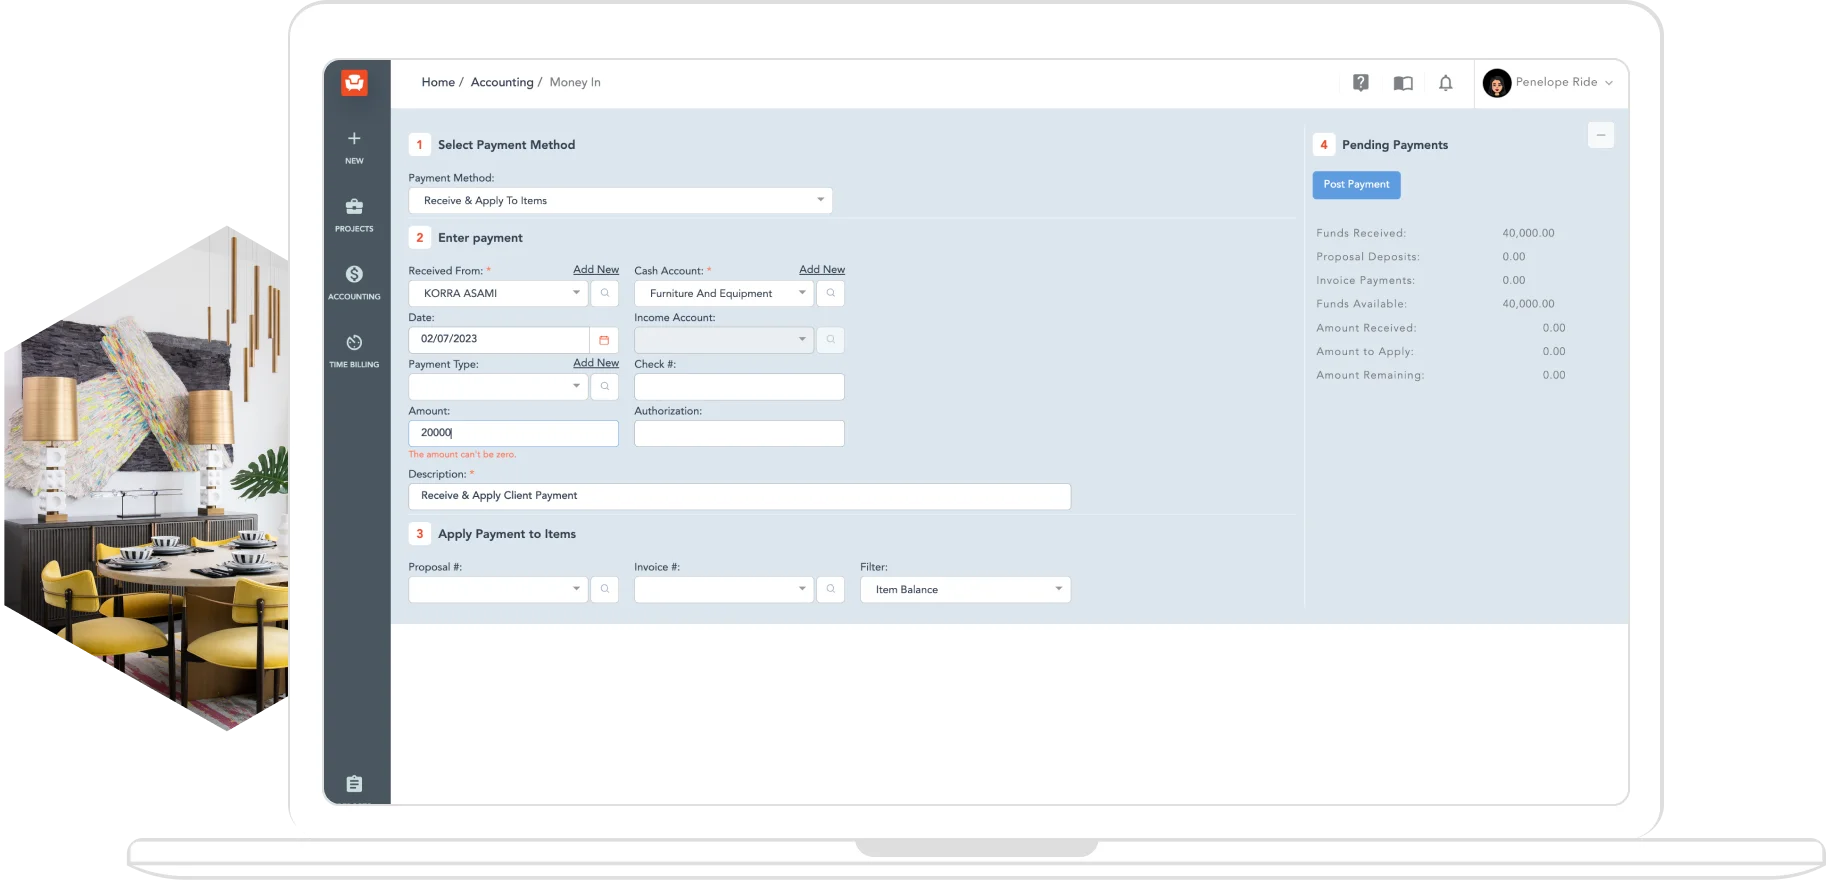The height and width of the screenshot is (880, 1840).
Task: Click the Enter payment heading
Action: pos(480,238)
